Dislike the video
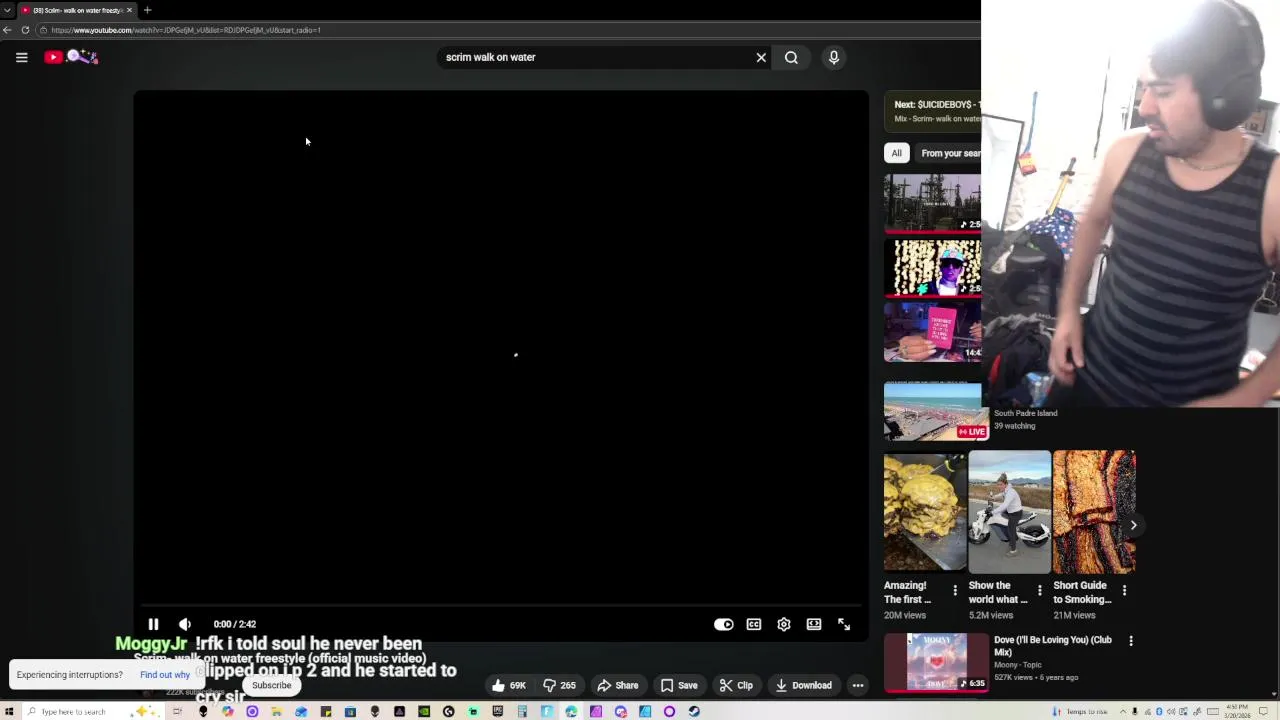1280x720 pixels. (x=560, y=685)
